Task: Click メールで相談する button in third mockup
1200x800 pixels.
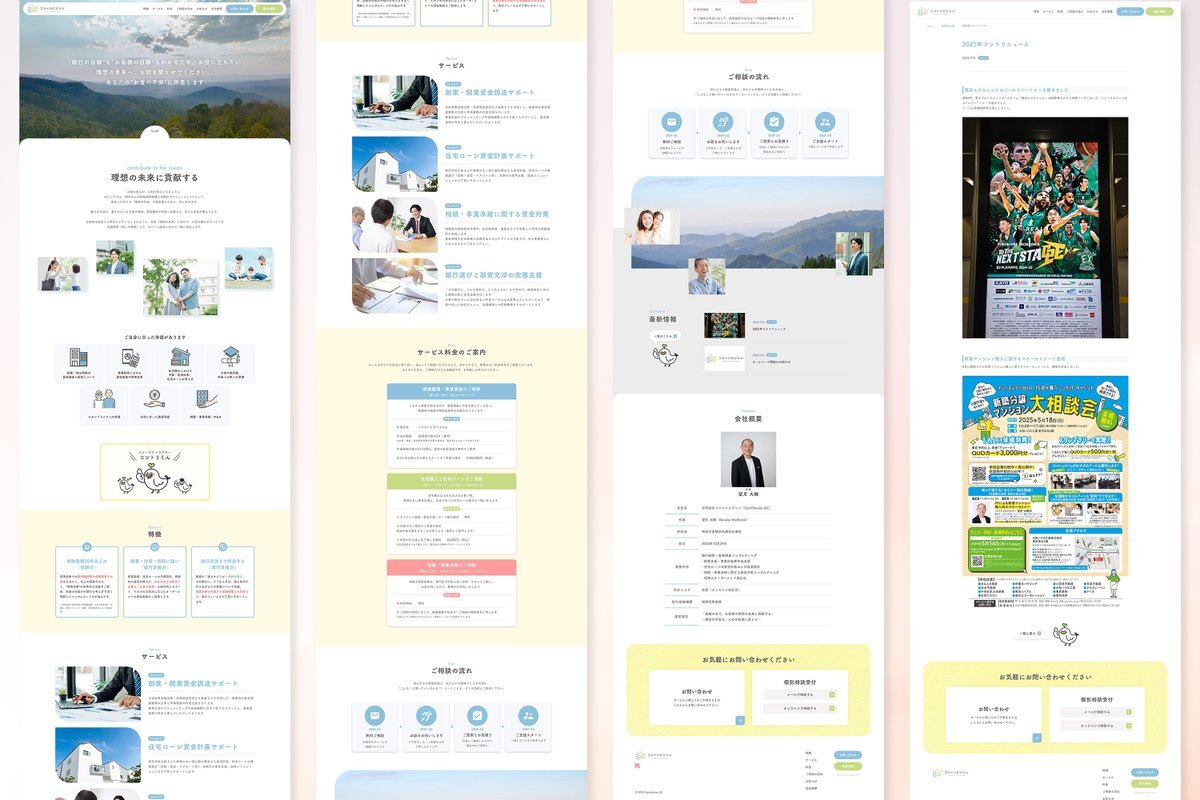Action: pyautogui.click(x=799, y=694)
